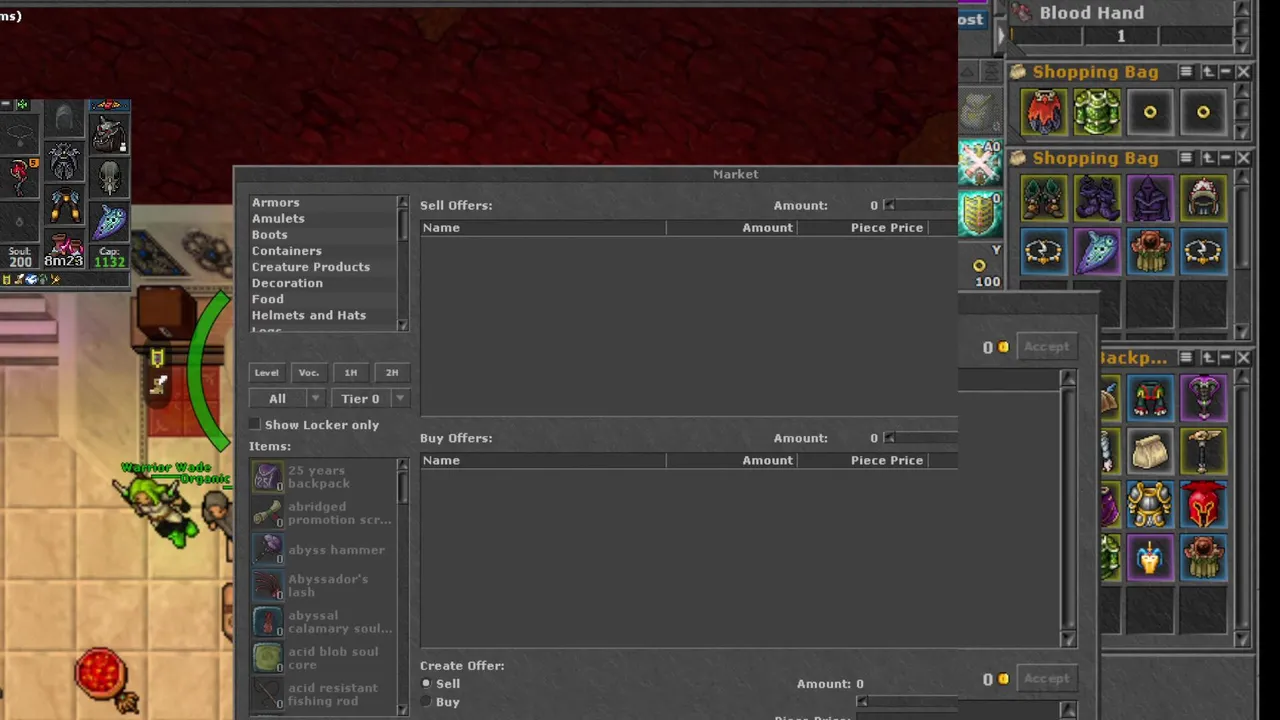Sort Buy Offers by Amount column
1280x720 pixels.
731,460
